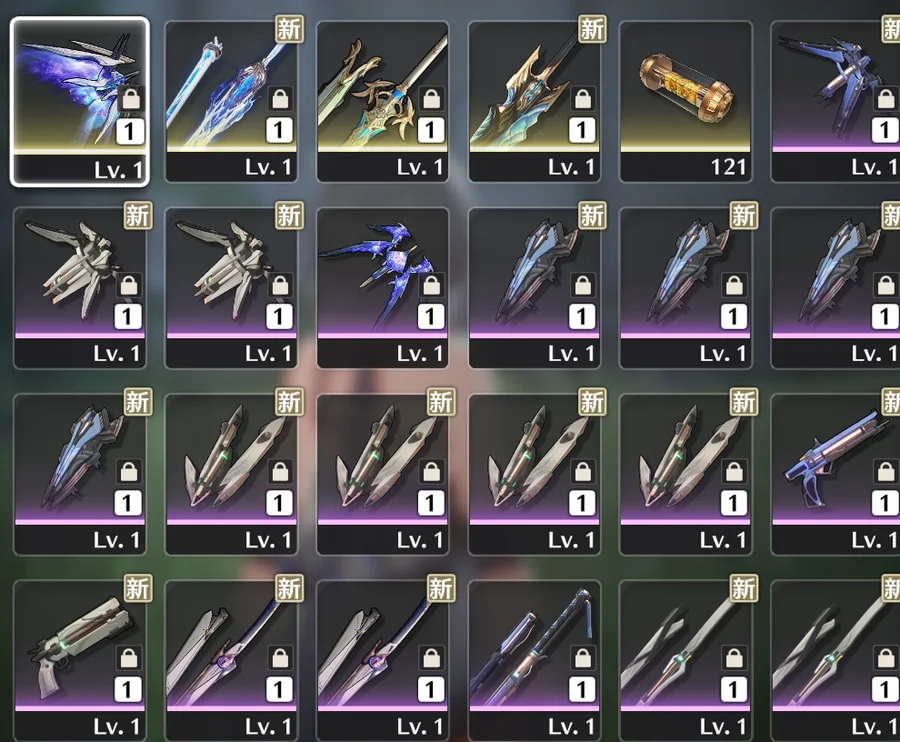Select the first white sword in bottom row
The height and width of the screenshot is (742, 900).
point(231,661)
